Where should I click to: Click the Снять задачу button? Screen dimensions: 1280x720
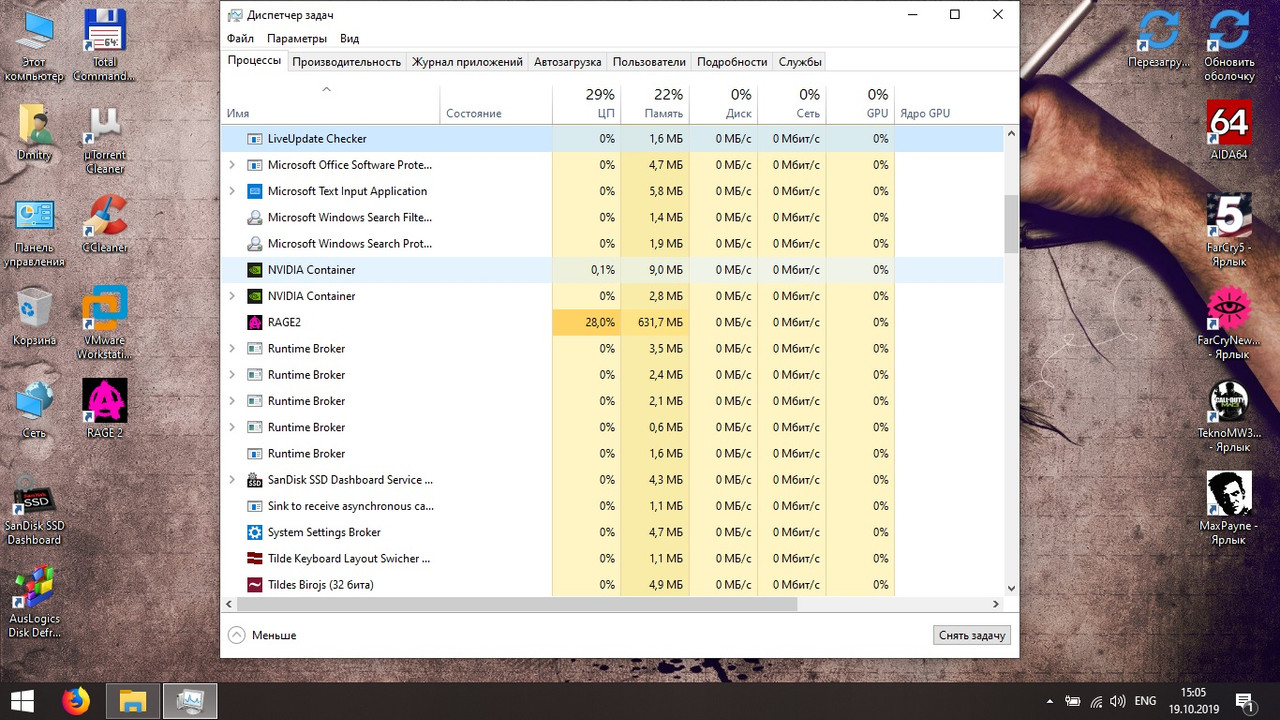click(972, 635)
